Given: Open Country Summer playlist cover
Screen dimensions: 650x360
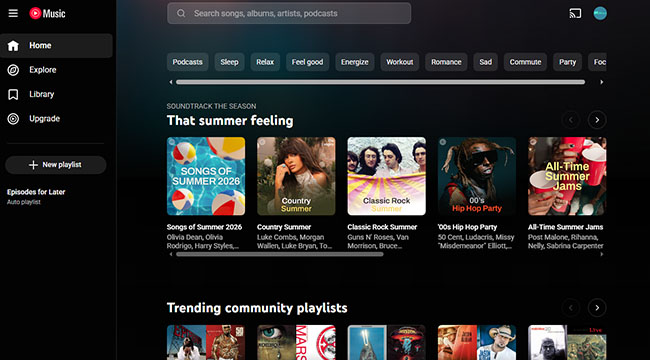Looking at the screenshot, I should [x=296, y=176].
